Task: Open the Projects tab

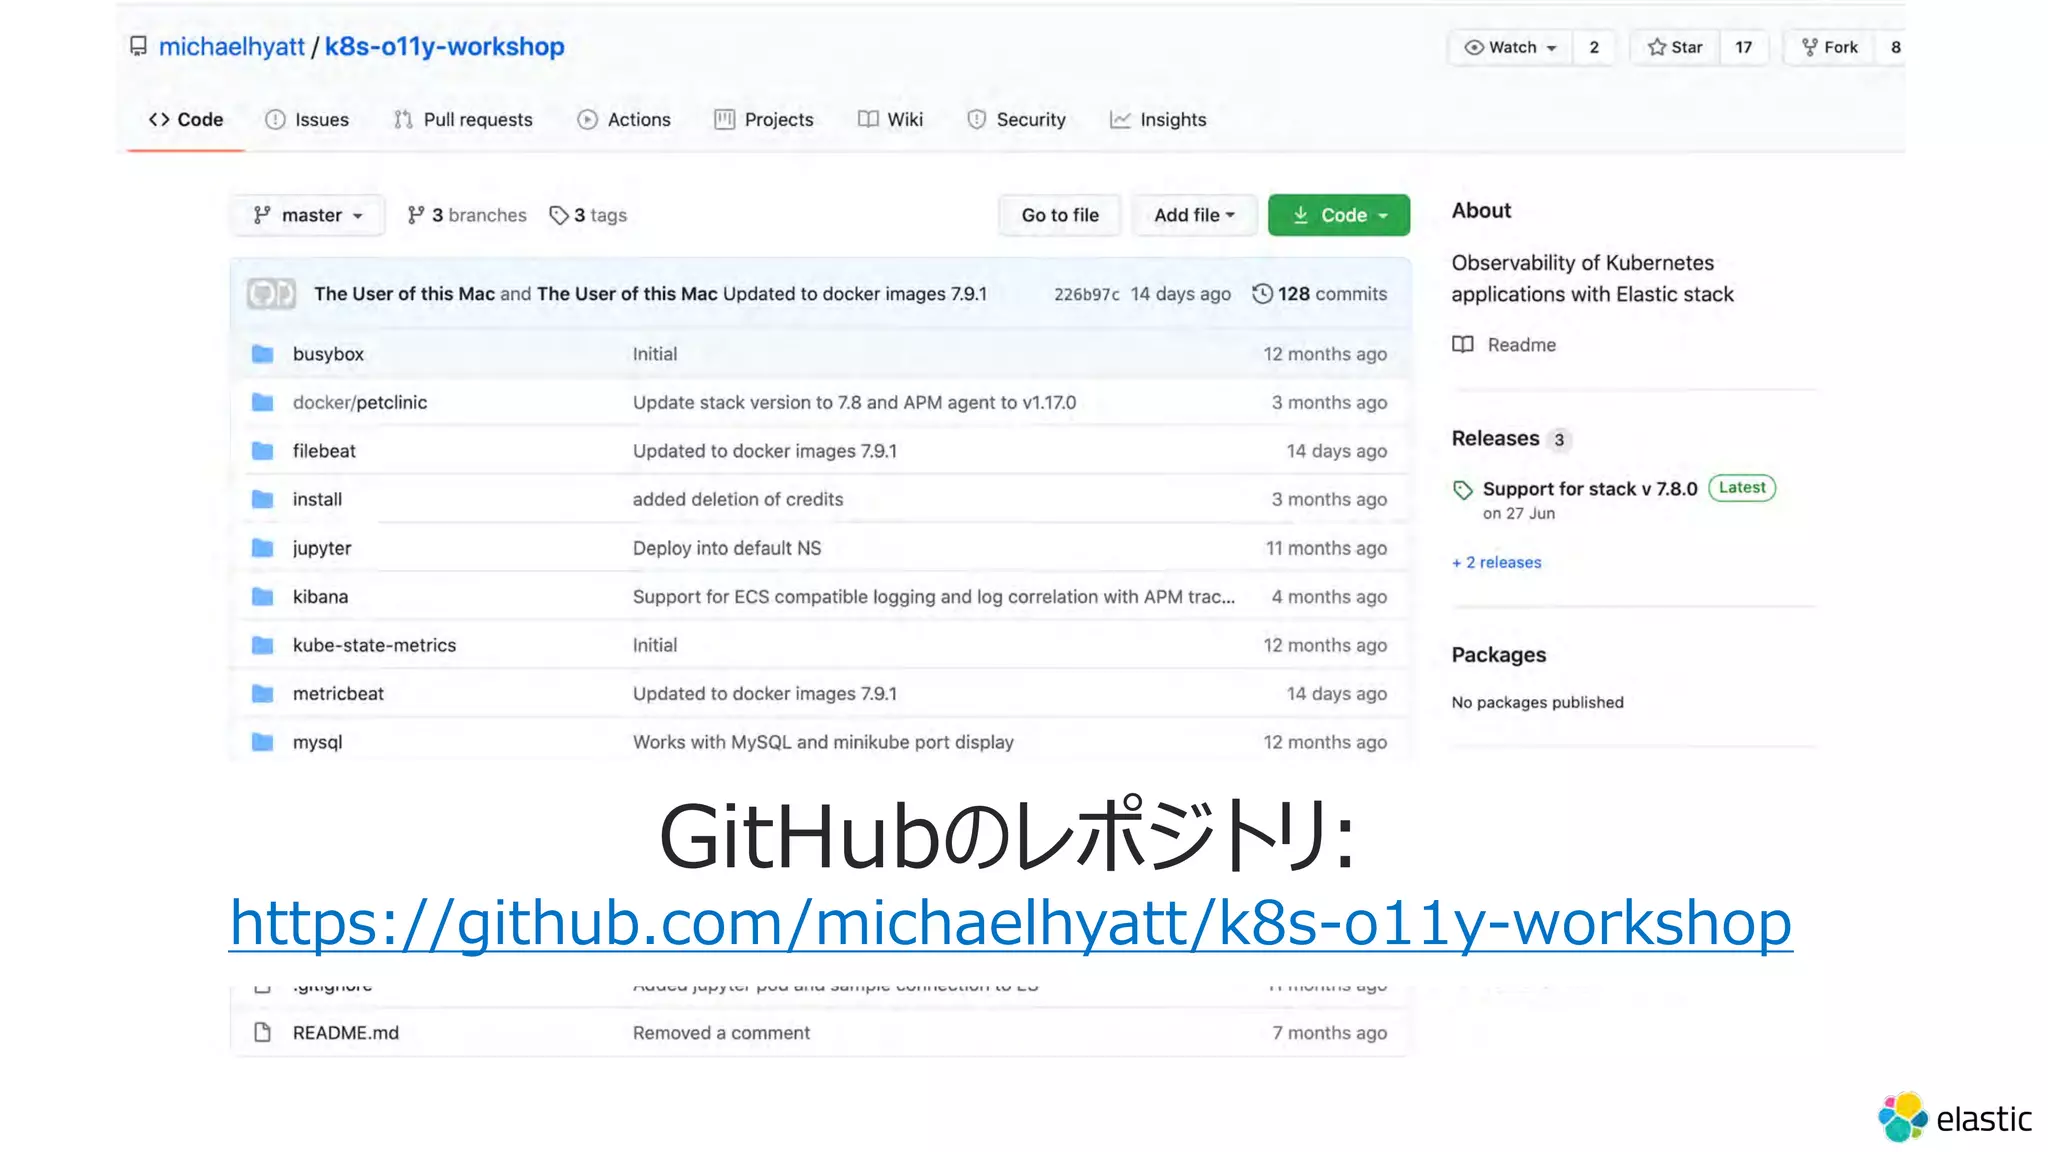Action: click(x=764, y=119)
